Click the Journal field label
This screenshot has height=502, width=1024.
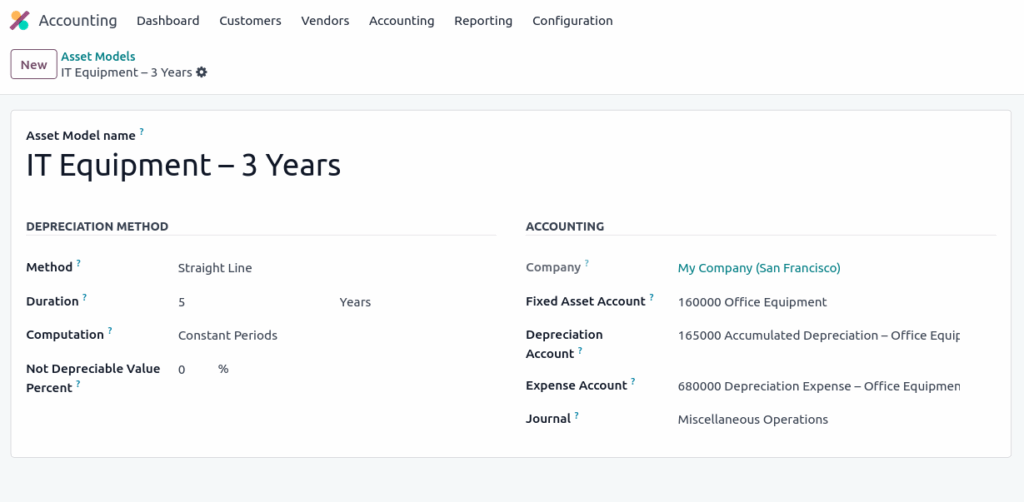[548, 419]
